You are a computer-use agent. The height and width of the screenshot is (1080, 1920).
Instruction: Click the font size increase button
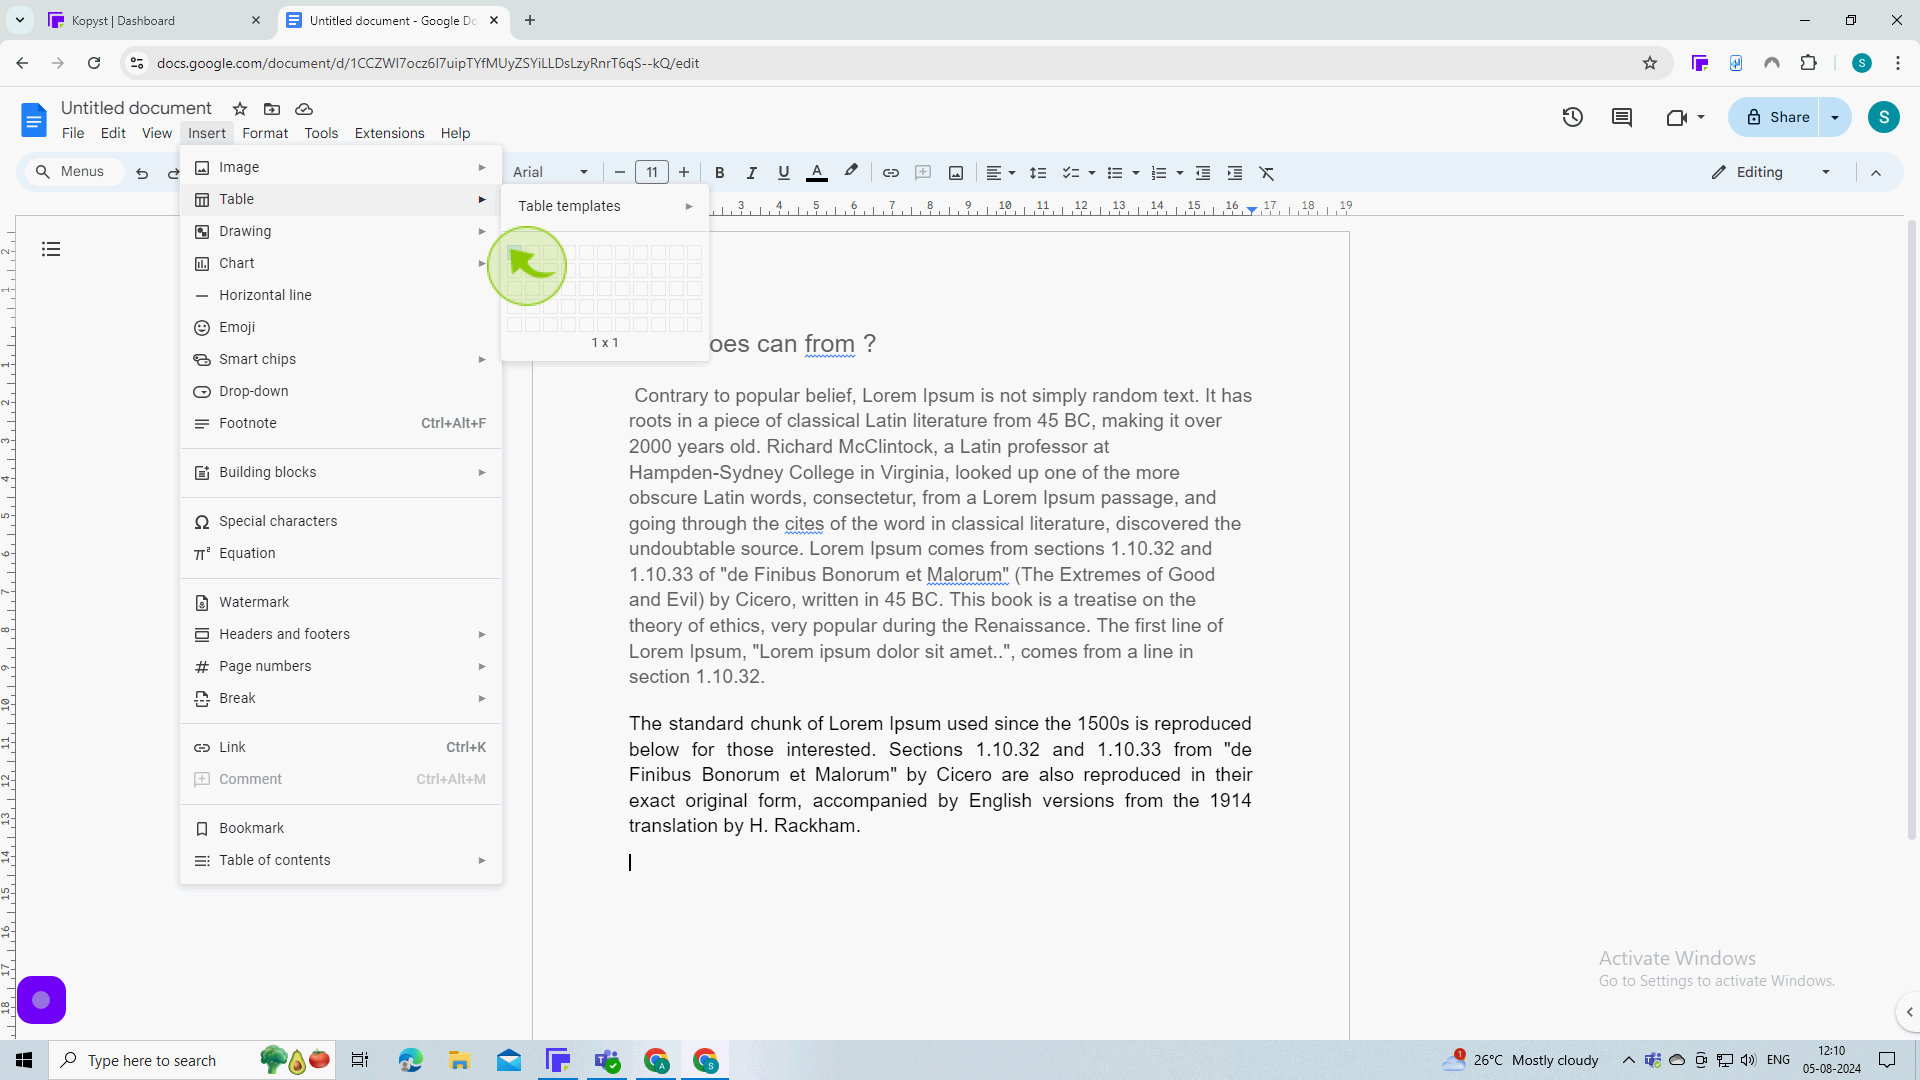pos(684,173)
